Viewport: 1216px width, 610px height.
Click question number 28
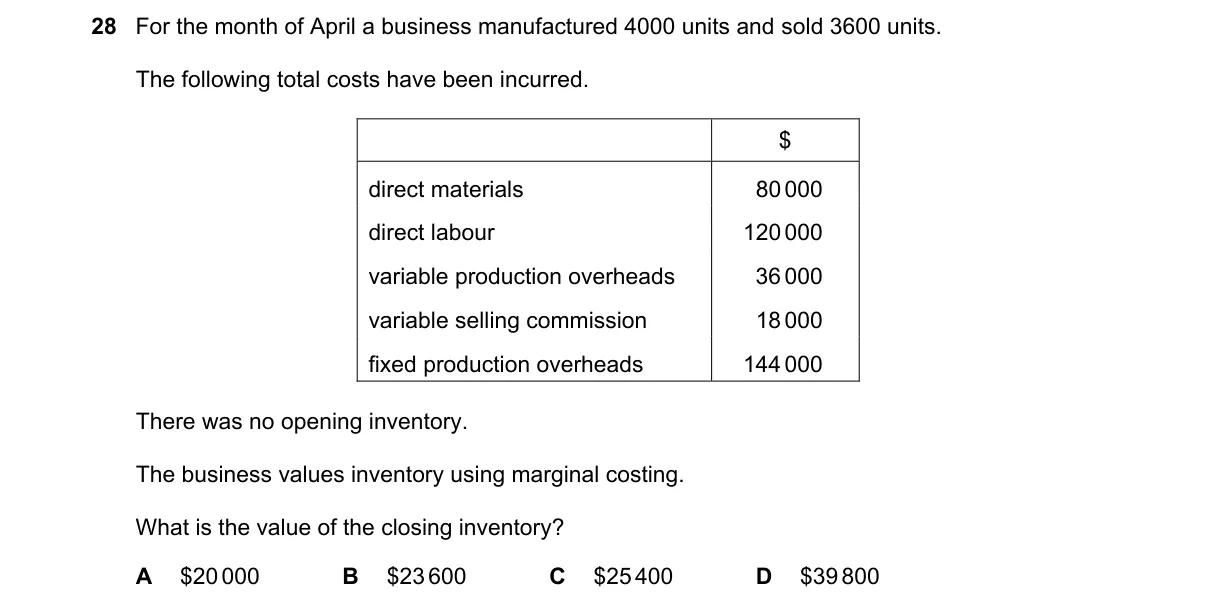tap(104, 27)
